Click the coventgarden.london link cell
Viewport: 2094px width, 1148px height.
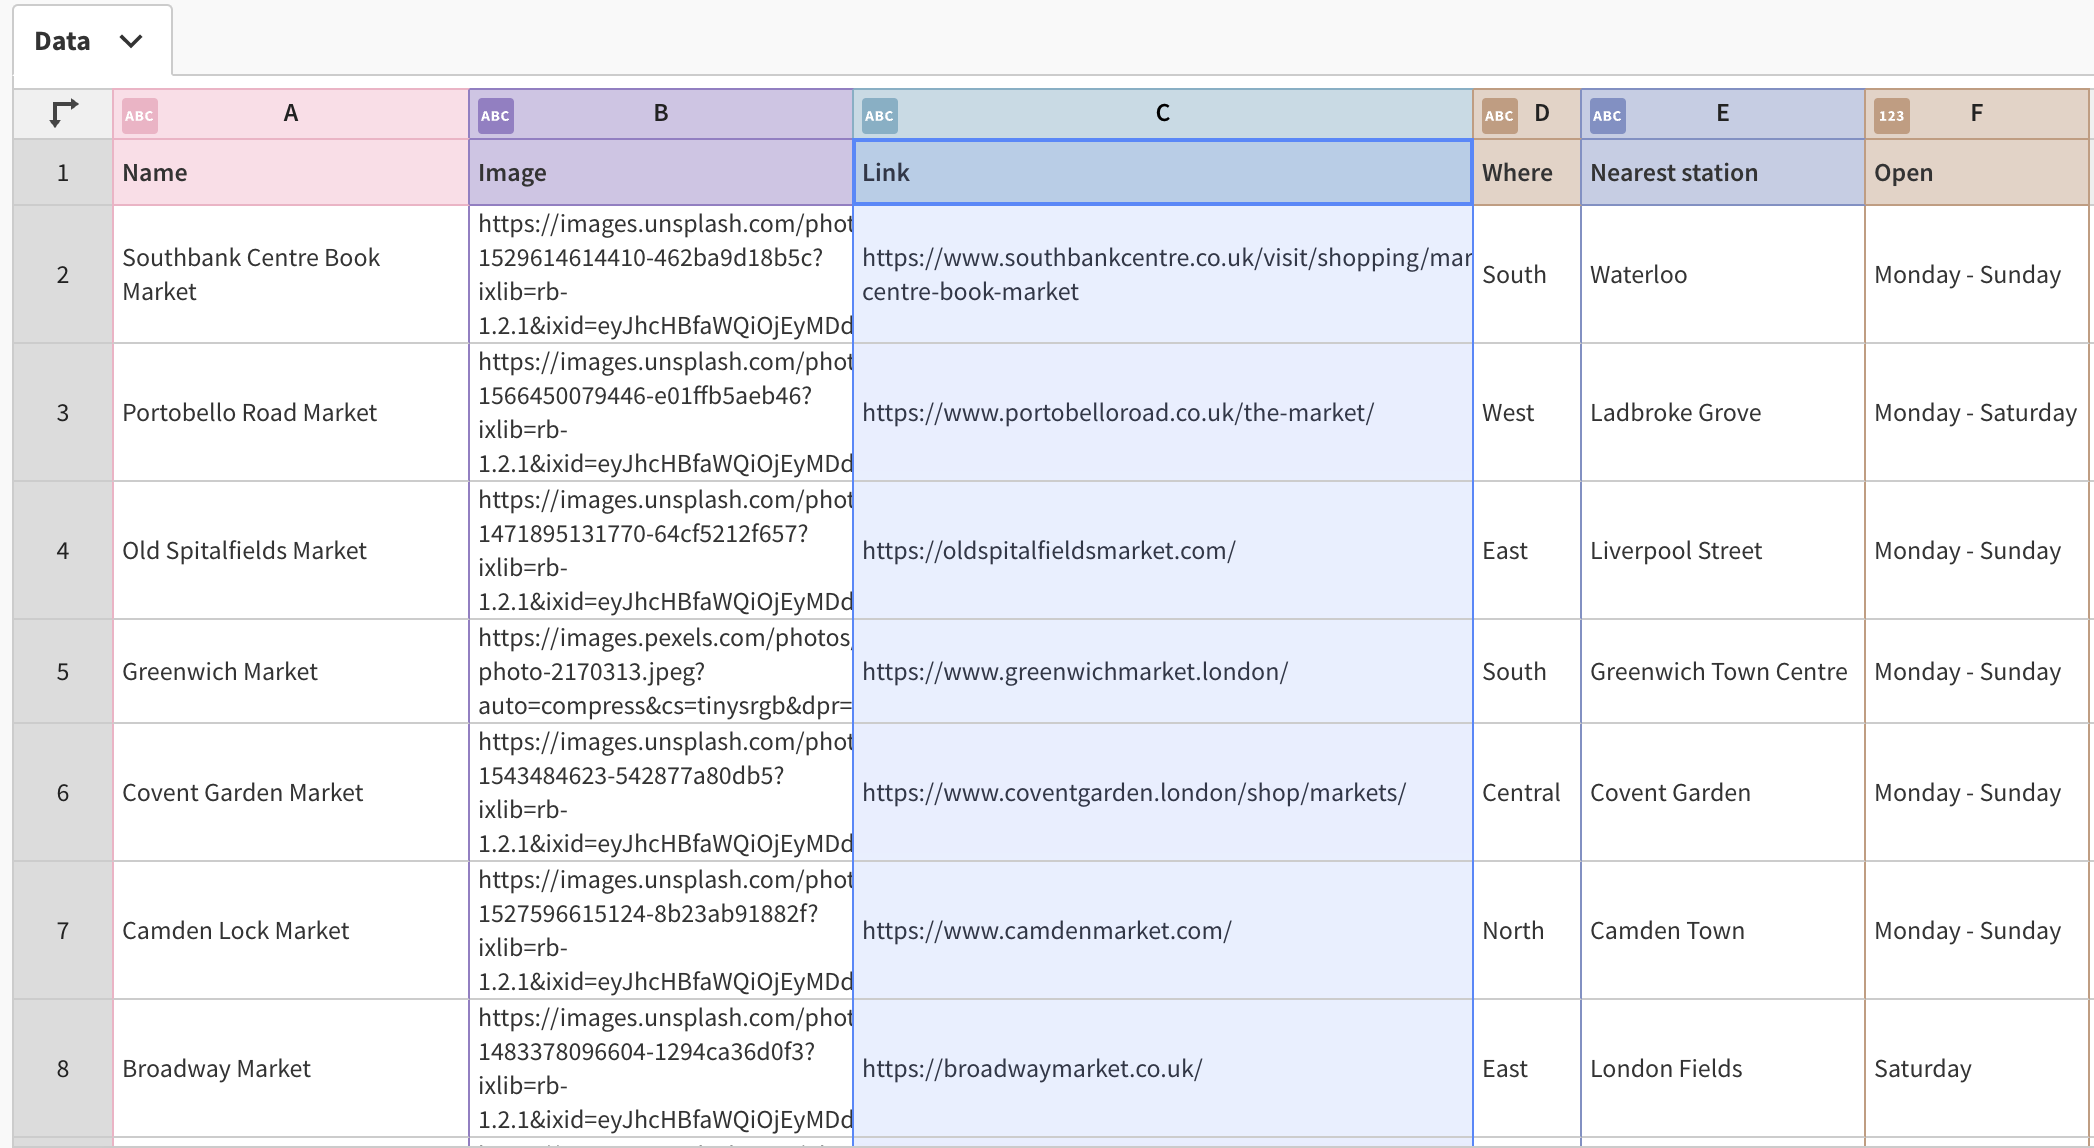1163,793
